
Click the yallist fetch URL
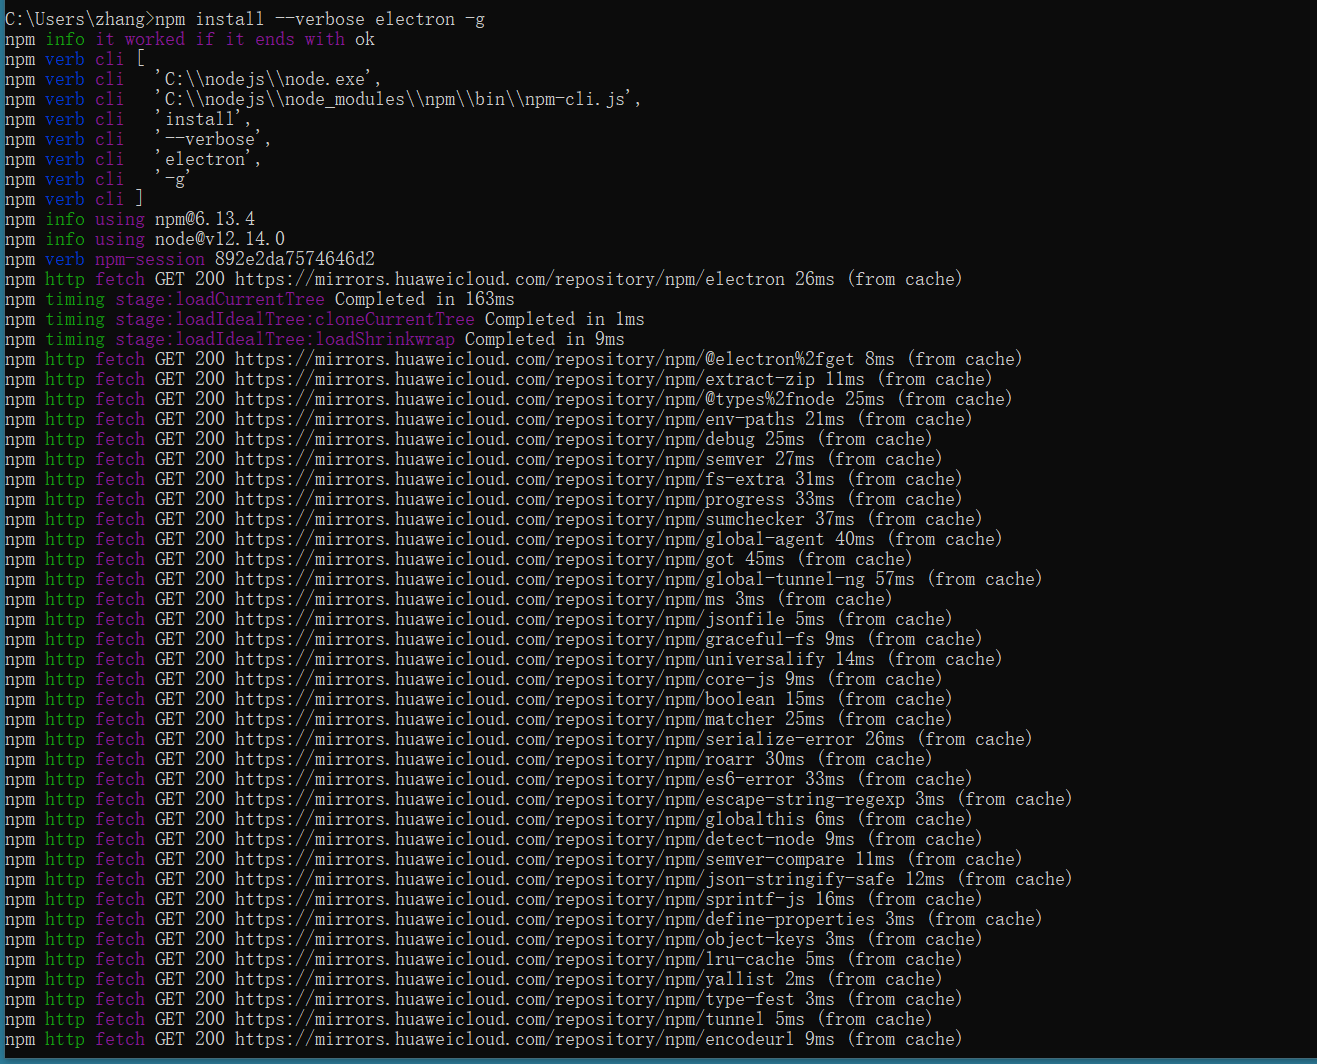(x=505, y=979)
